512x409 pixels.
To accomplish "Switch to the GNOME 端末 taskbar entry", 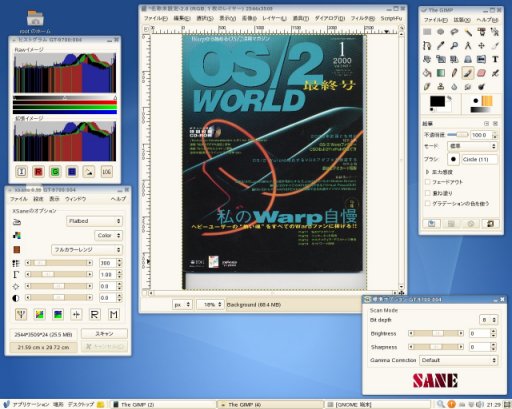I will tap(378, 404).
